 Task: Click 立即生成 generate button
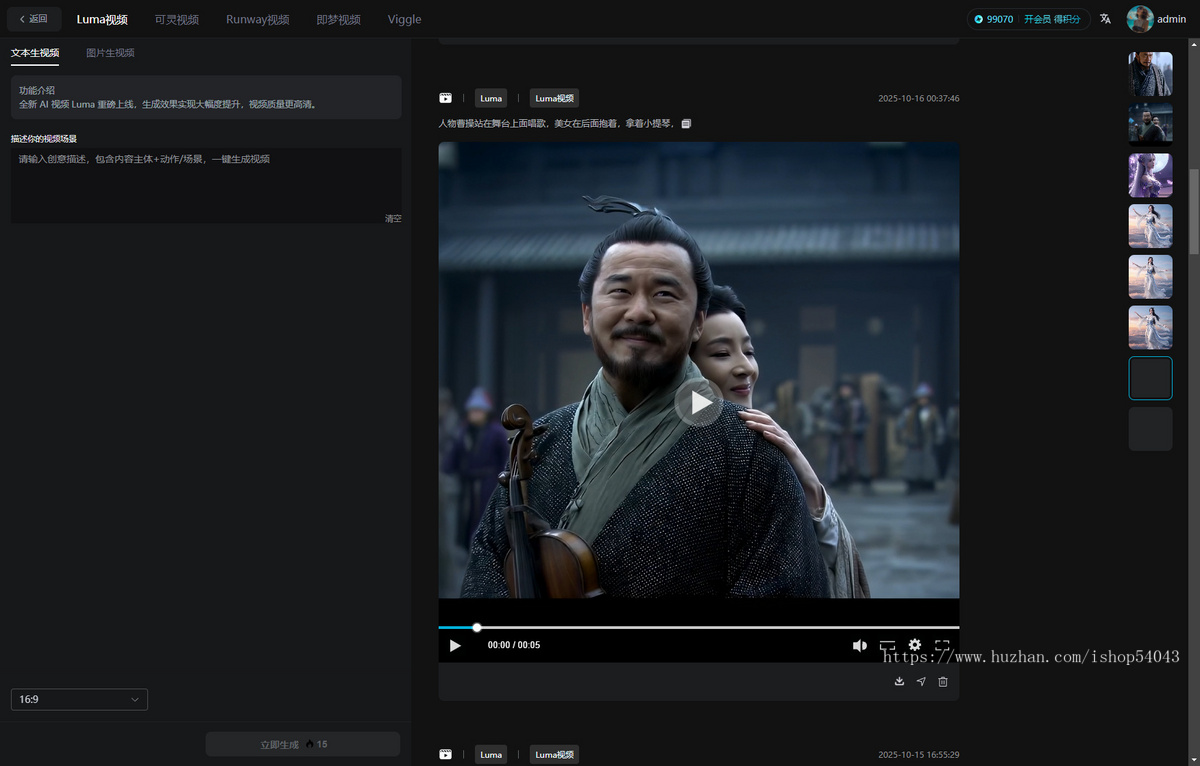click(x=302, y=744)
